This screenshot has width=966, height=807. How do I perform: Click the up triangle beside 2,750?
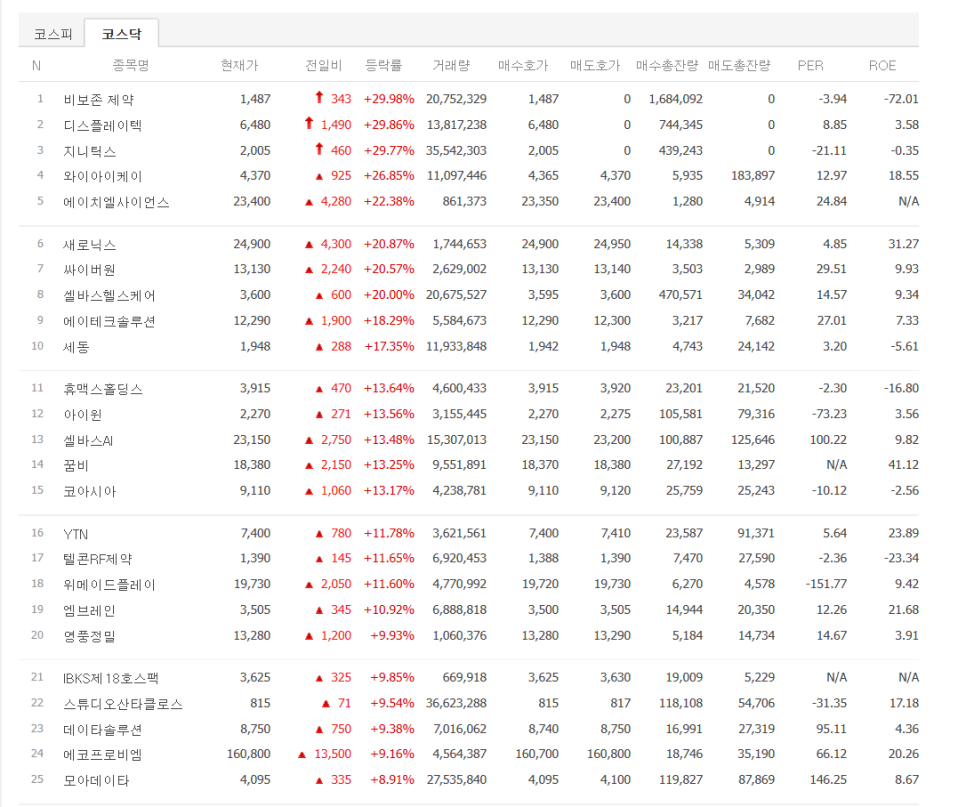tap(309, 440)
